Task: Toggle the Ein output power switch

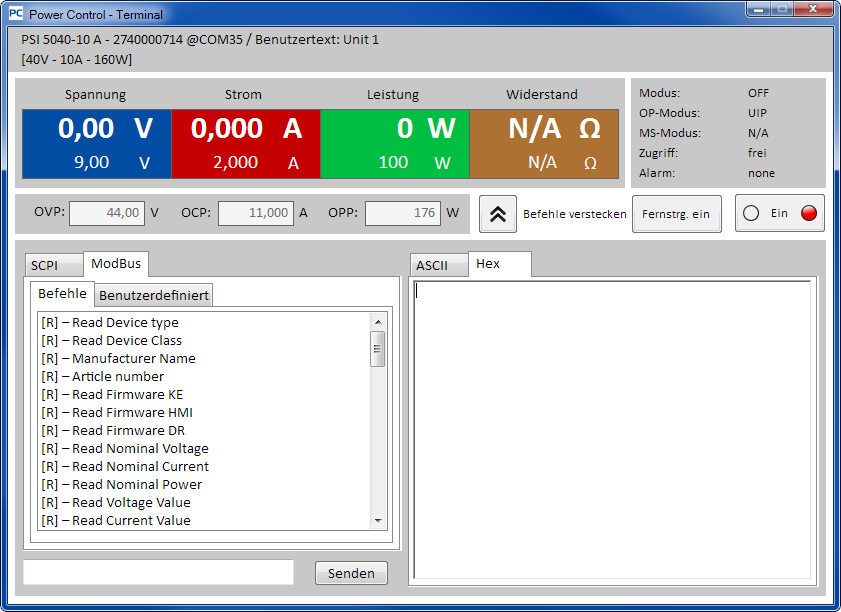Action: 779,213
